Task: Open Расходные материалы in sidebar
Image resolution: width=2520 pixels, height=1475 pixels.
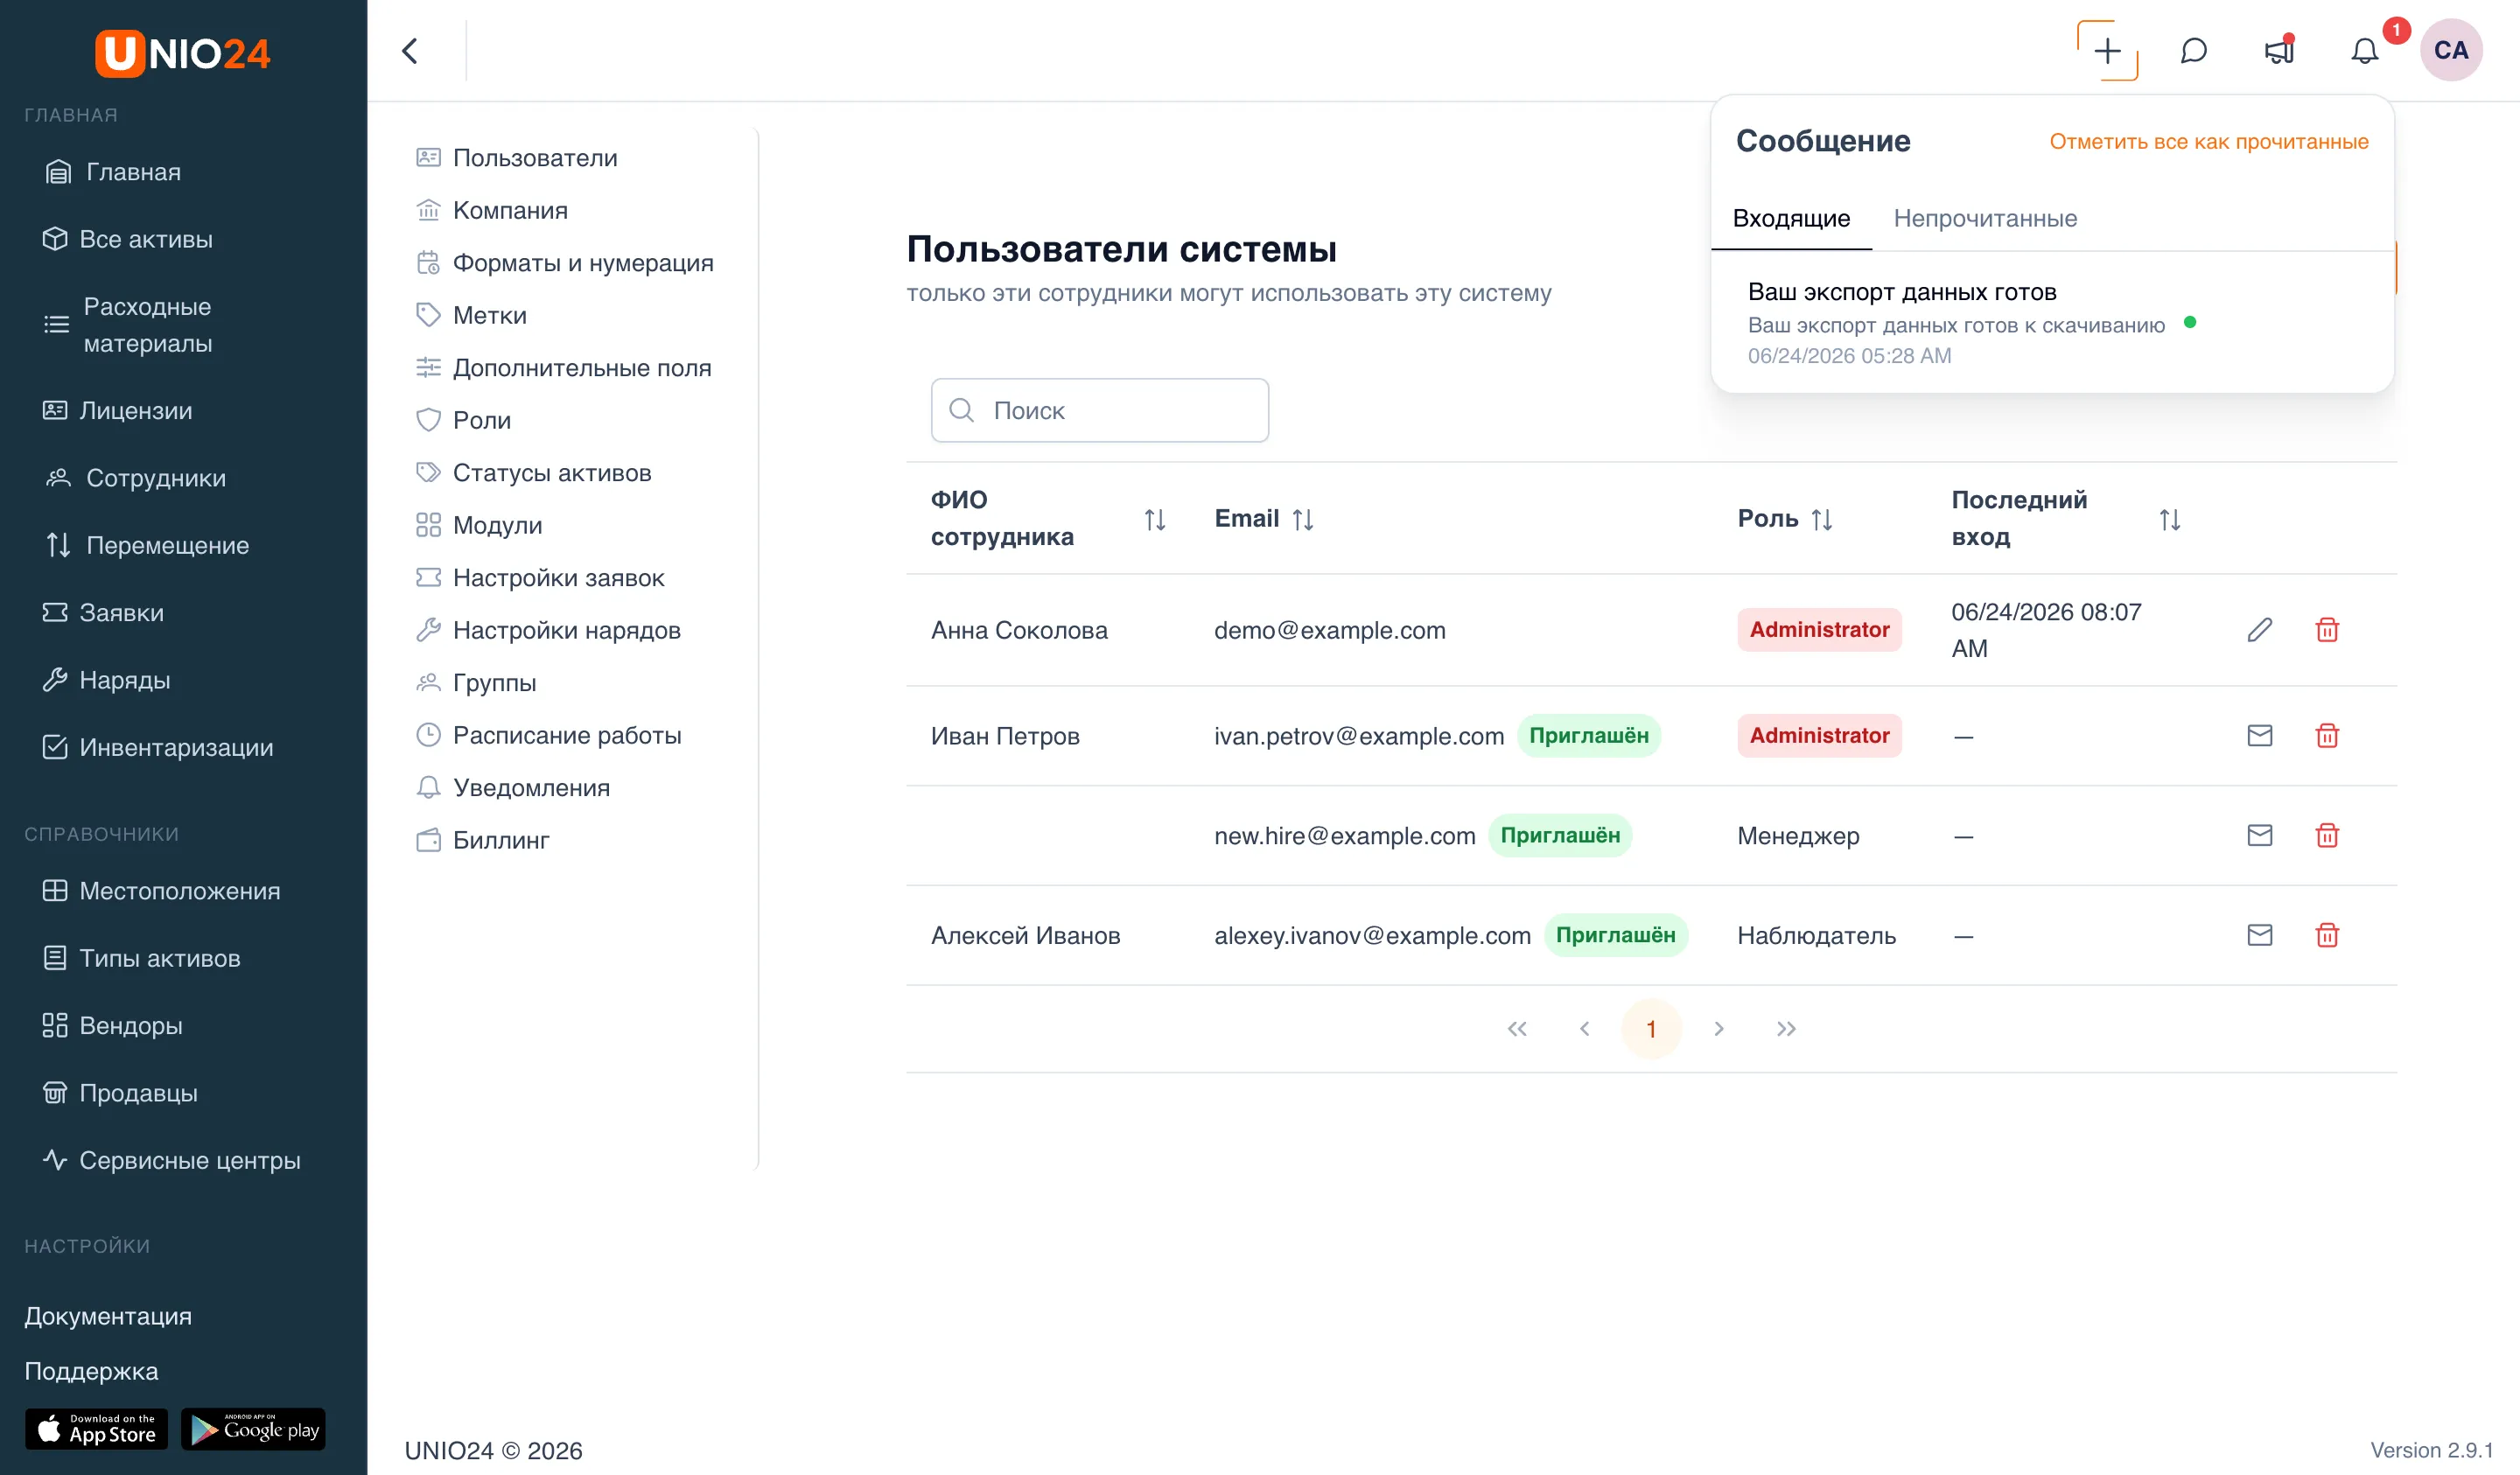Action: click(127, 325)
